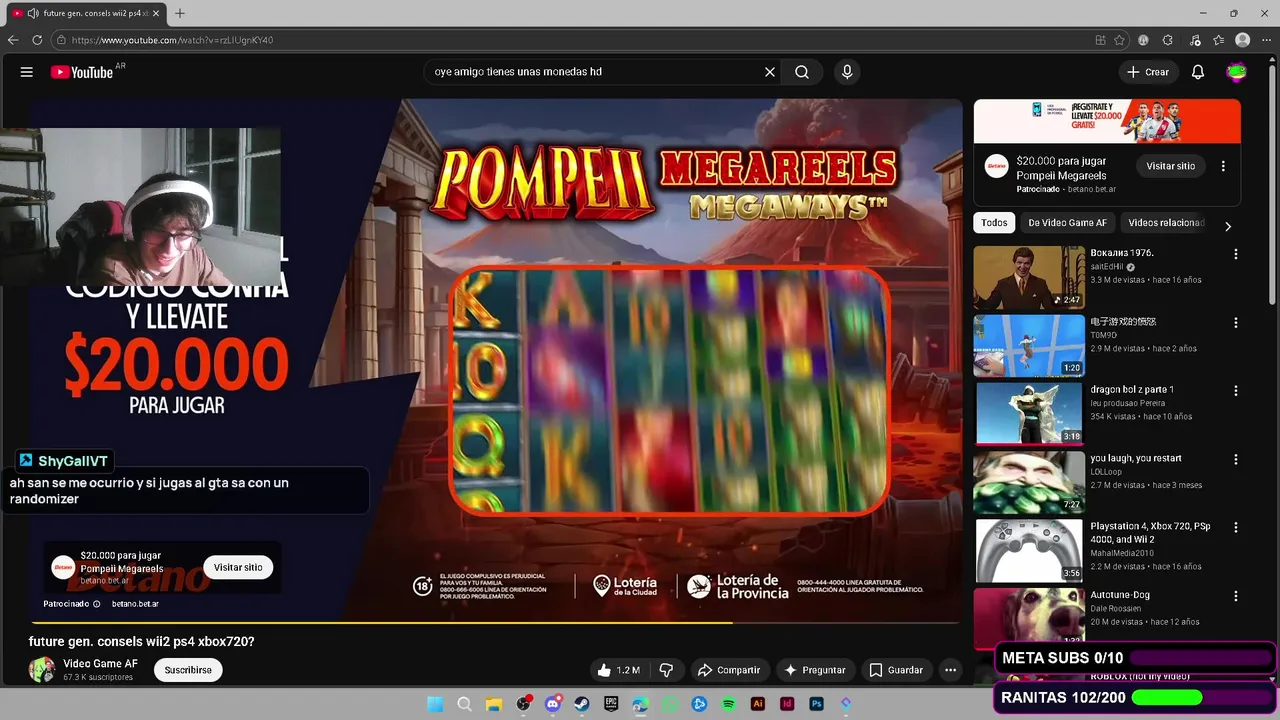
Task: Open options menu for Вокална 1976 video
Action: (1236, 254)
